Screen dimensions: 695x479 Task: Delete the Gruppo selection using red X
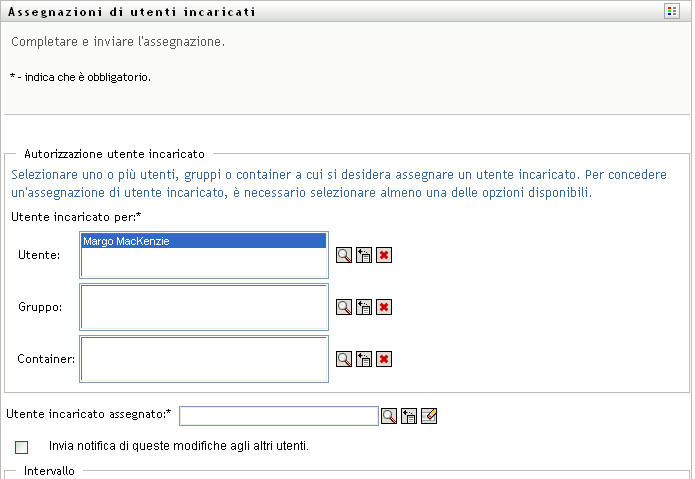pos(383,307)
